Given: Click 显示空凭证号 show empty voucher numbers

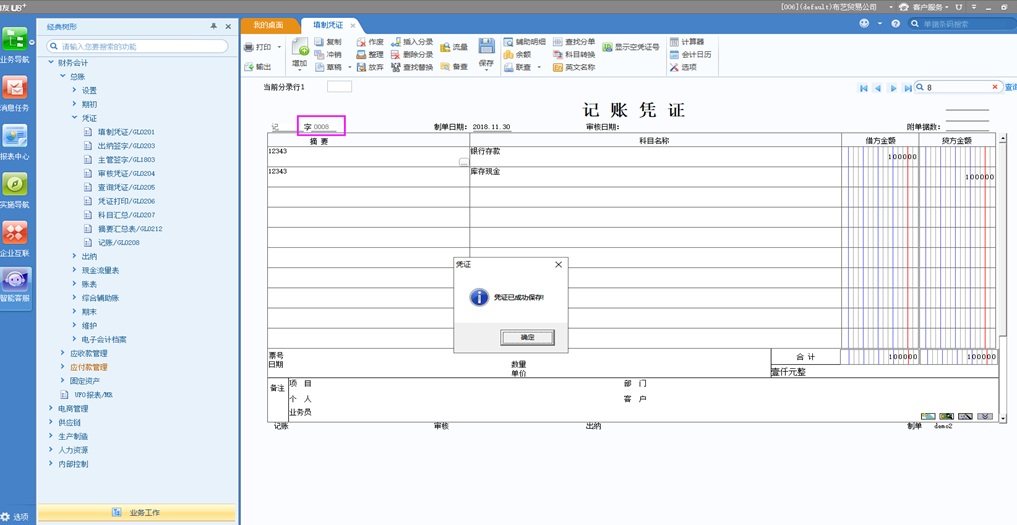Looking at the screenshot, I should pyautogui.click(x=631, y=47).
